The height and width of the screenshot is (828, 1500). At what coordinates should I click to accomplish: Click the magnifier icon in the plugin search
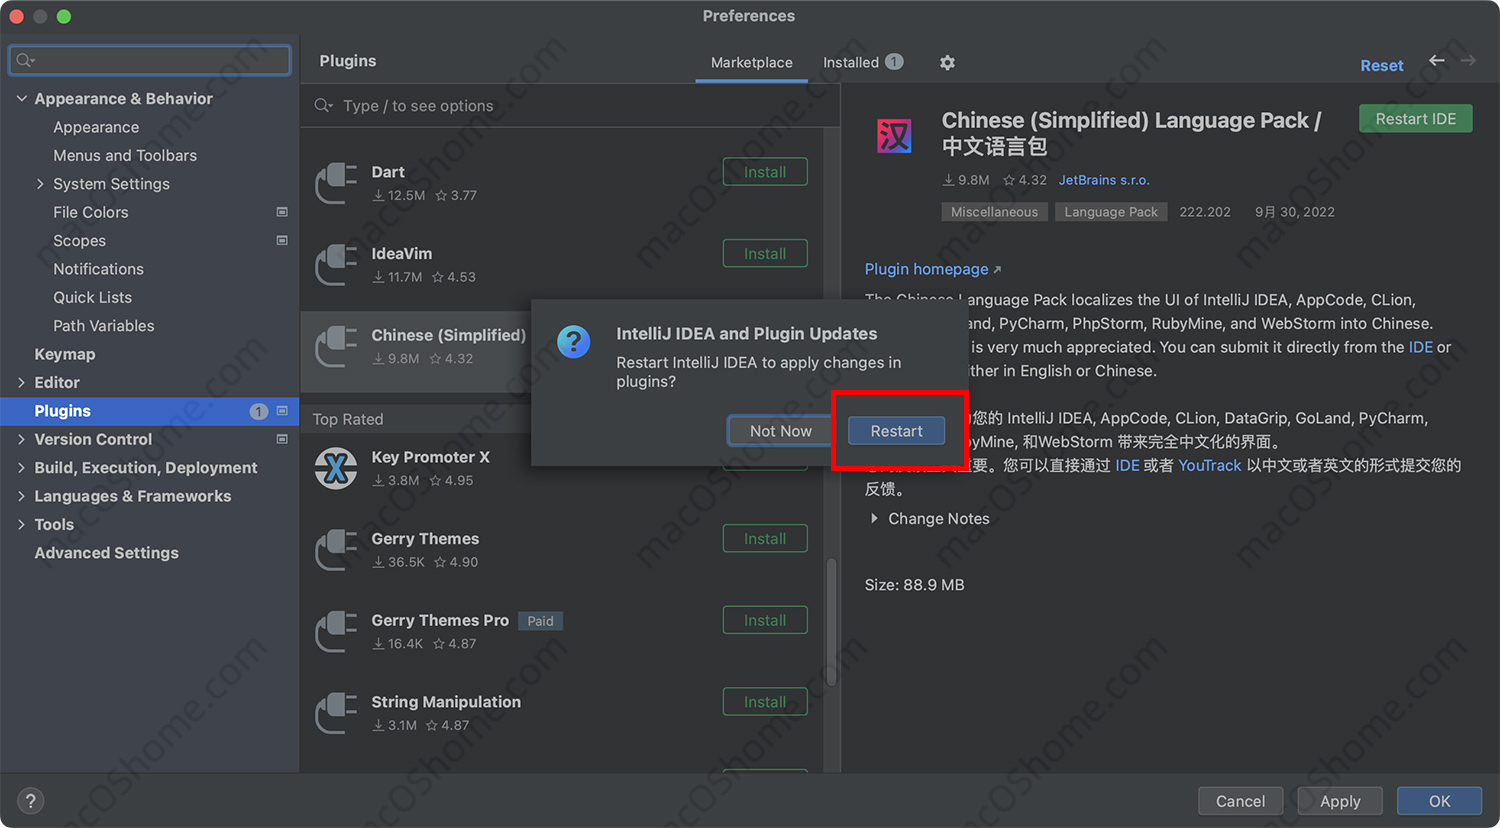coord(323,105)
